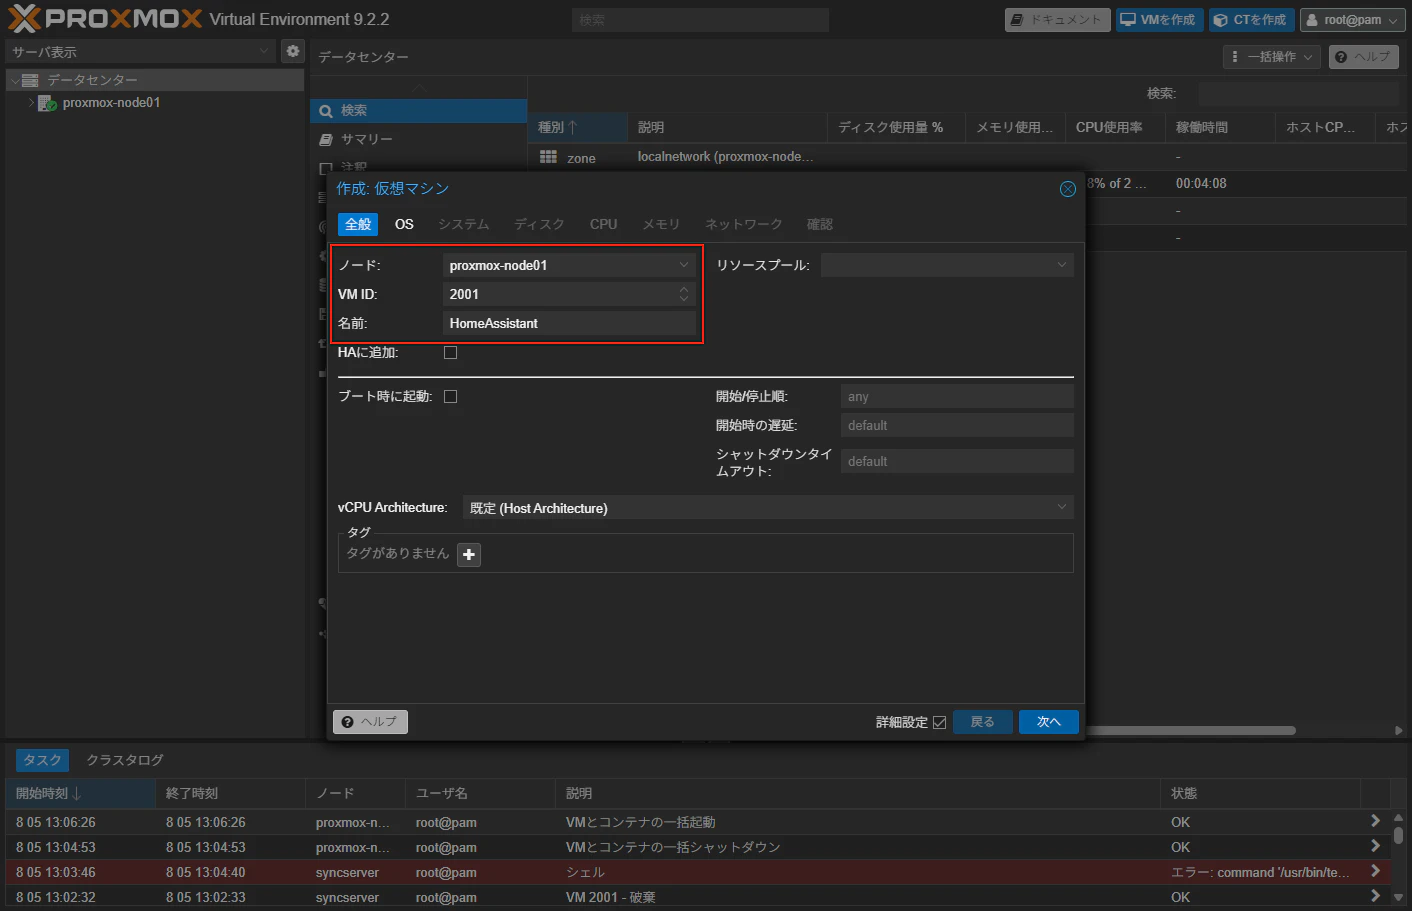Viewport: 1412px width, 911px height.
Task: Click the VMとコンテナの一括シャットダウン task description
Action: click(x=673, y=847)
